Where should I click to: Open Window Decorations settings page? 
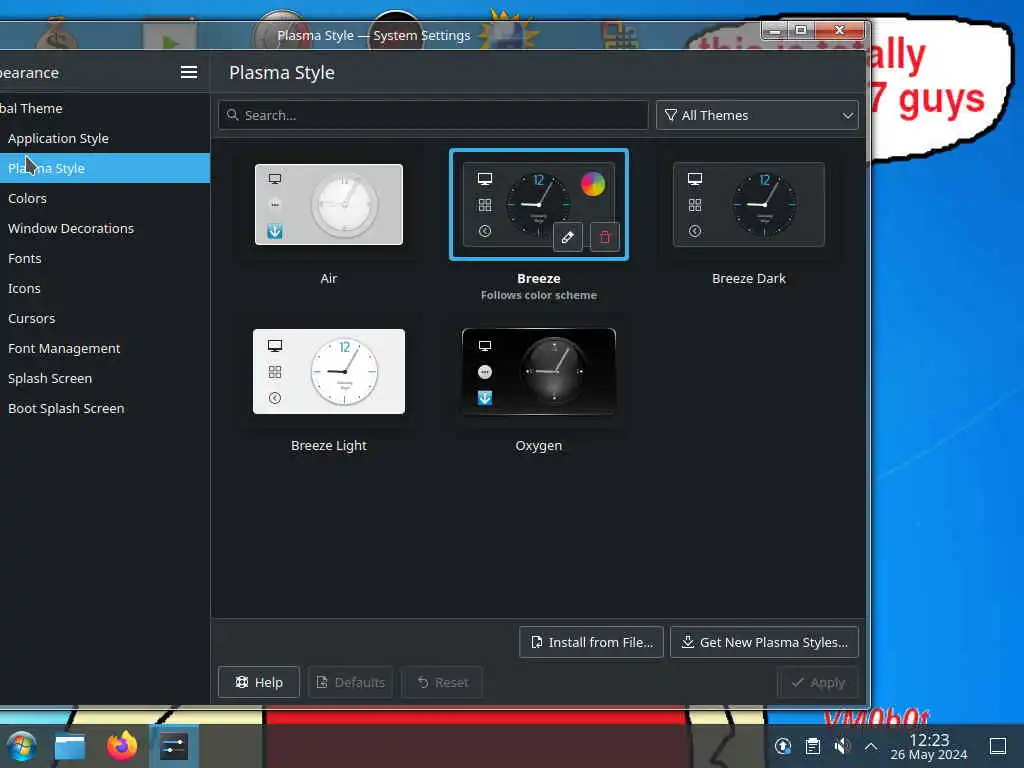click(104, 229)
